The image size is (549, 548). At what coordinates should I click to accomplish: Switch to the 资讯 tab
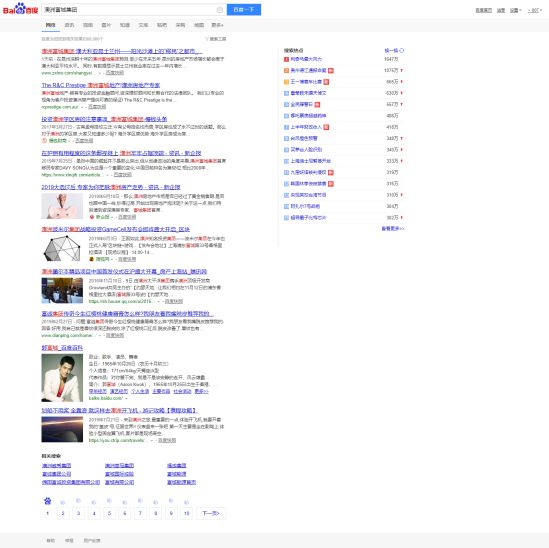point(69,25)
